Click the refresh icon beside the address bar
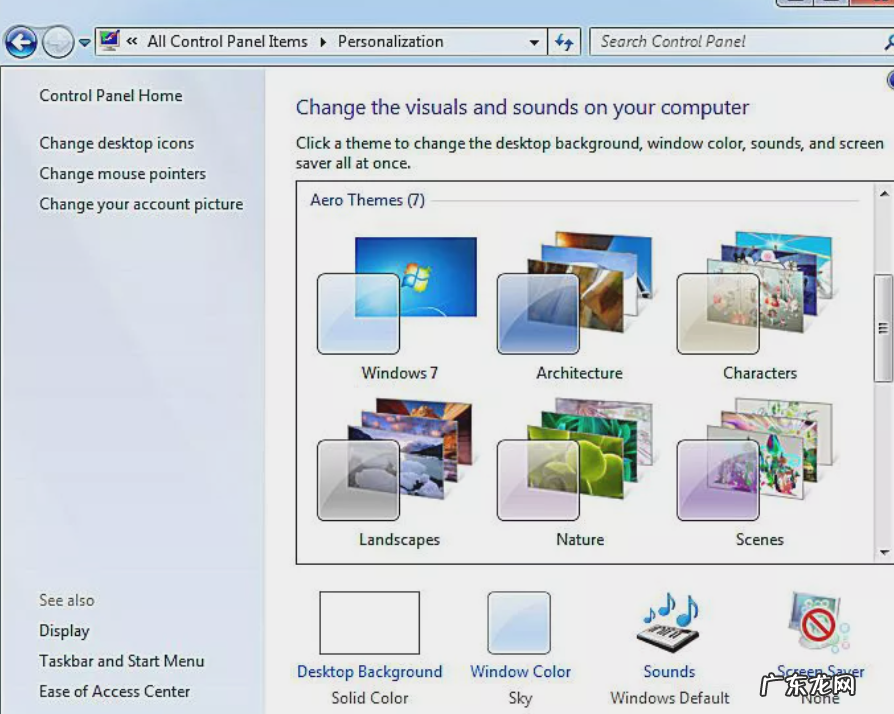 click(x=565, y=41)
